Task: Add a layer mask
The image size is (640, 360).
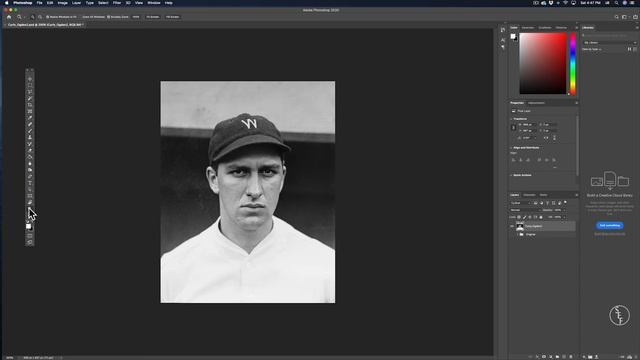Action: pos(544,357)
